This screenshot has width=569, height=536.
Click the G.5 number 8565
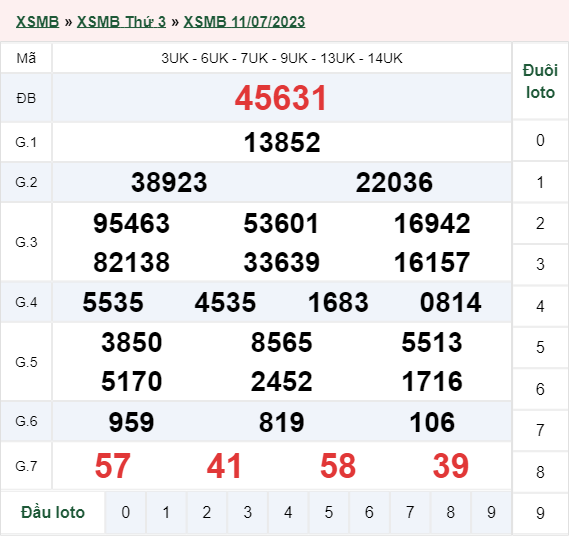[282, 342]
